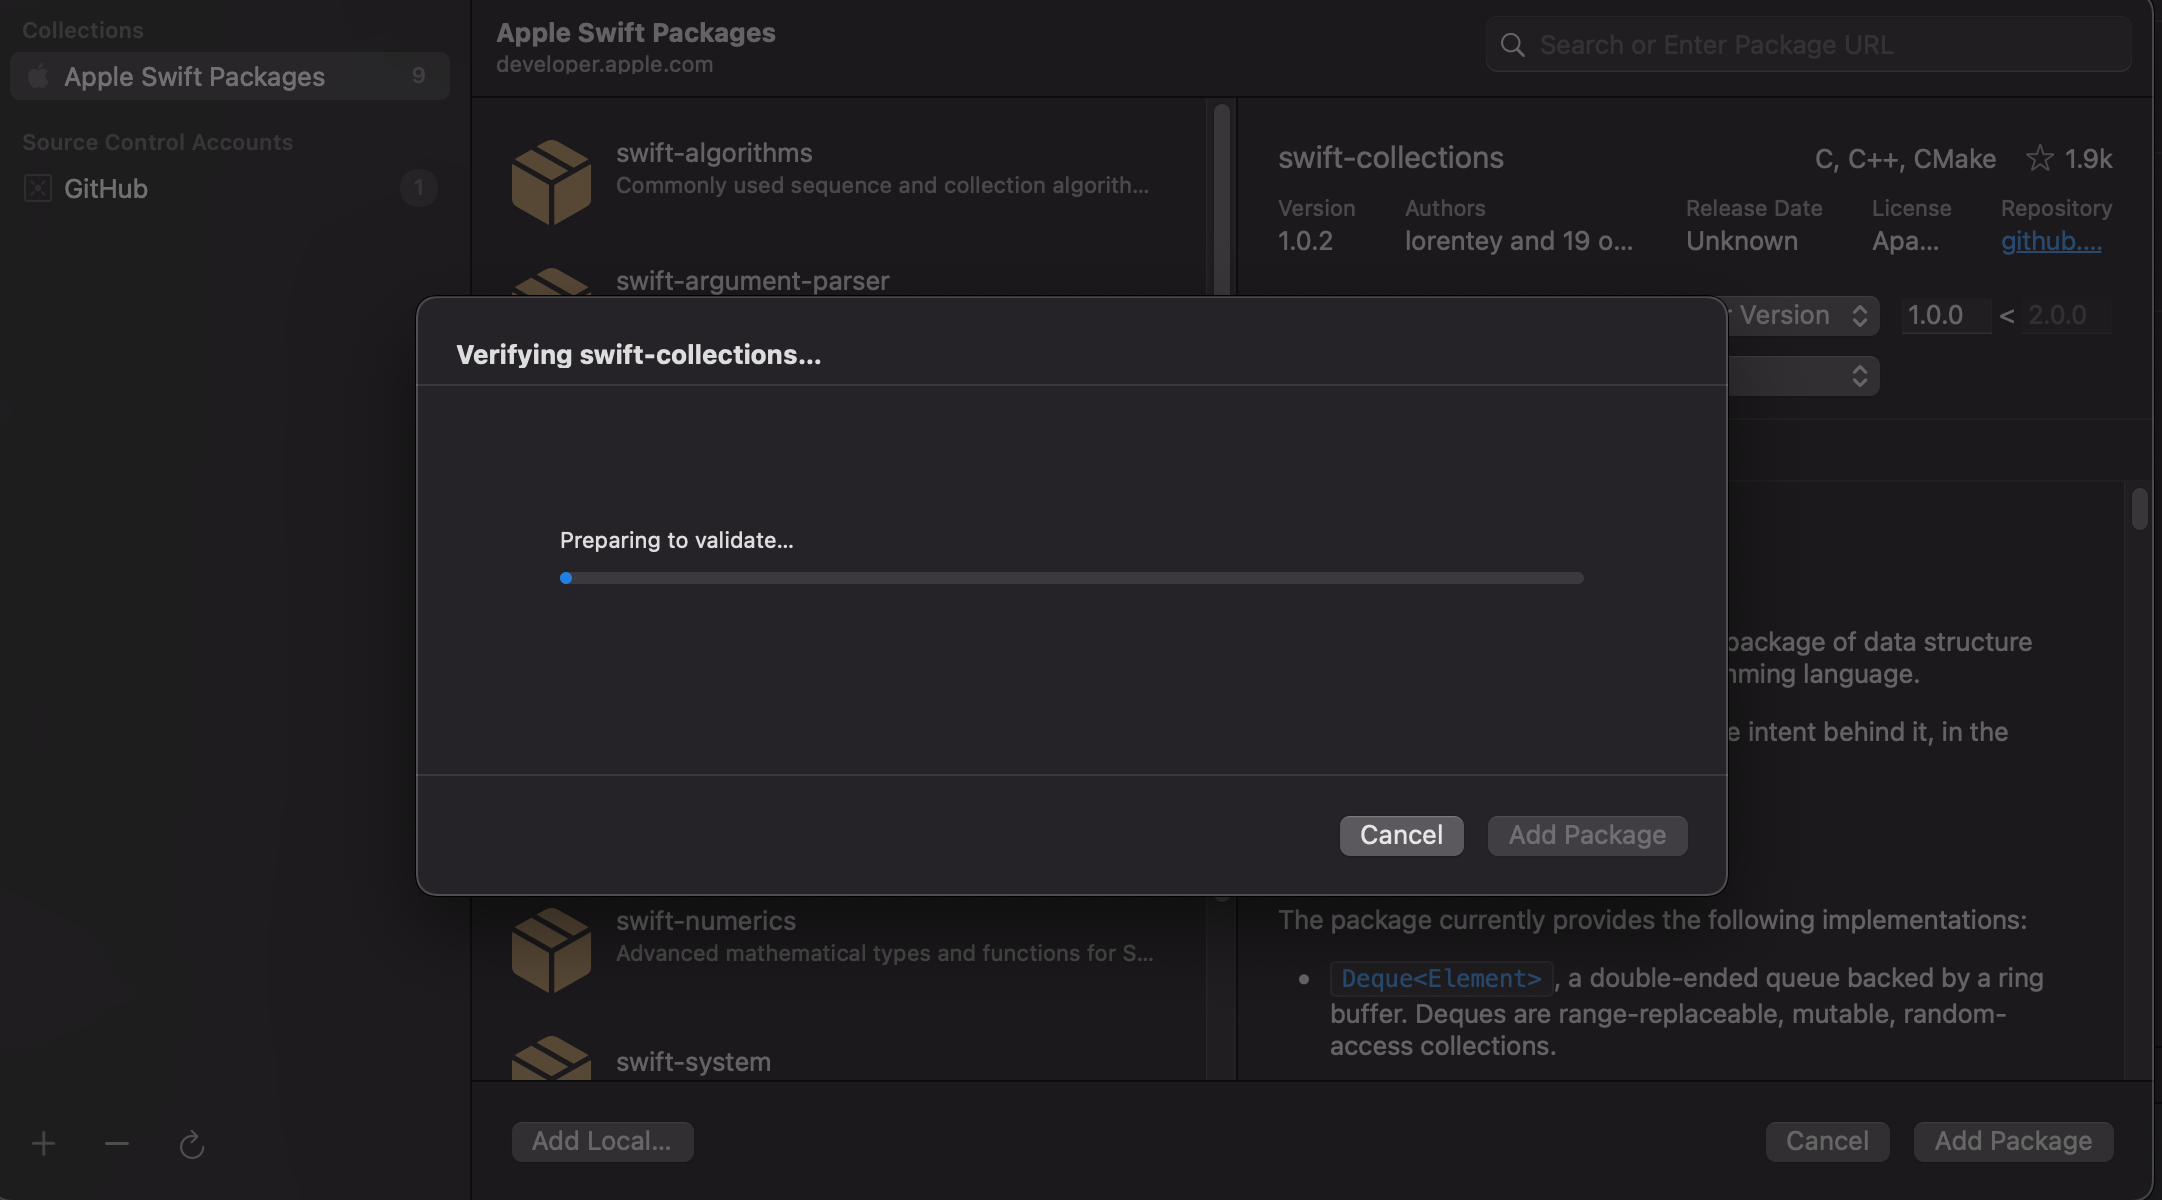The height and width of the screenshot is (1200, 2162).
Task: Click the swift-numerics package box icon
Action: tap(551, 949)
